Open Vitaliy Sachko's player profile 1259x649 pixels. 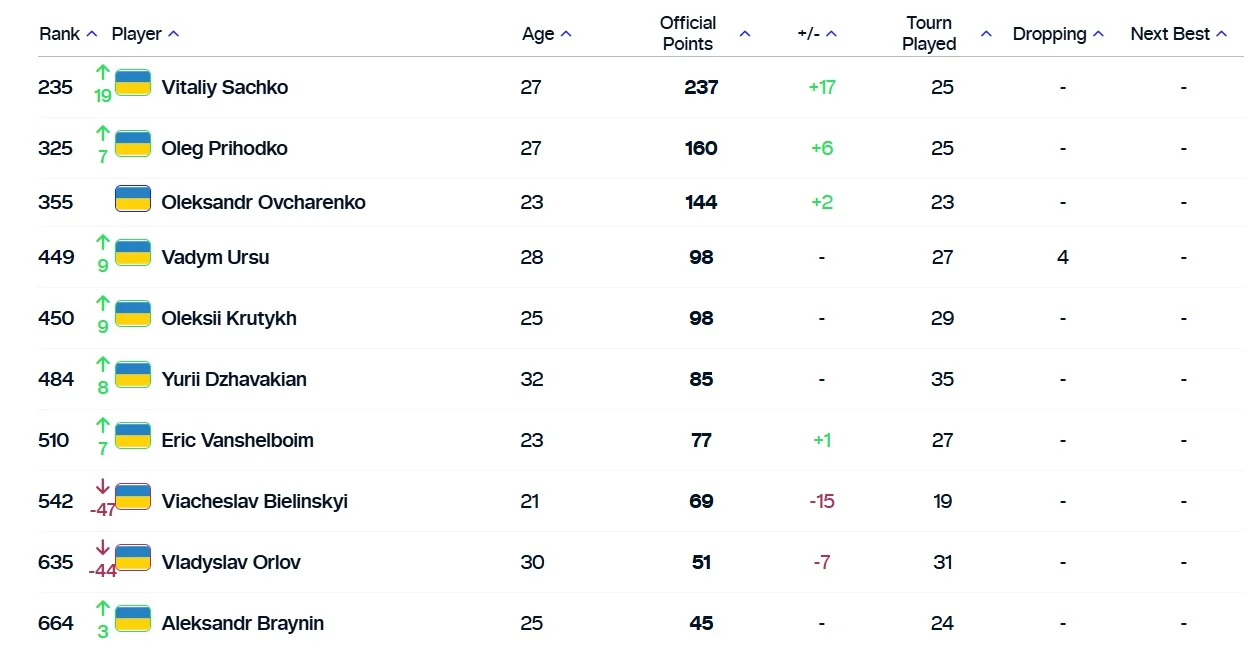pyautogui.click(x=225, y=87)
